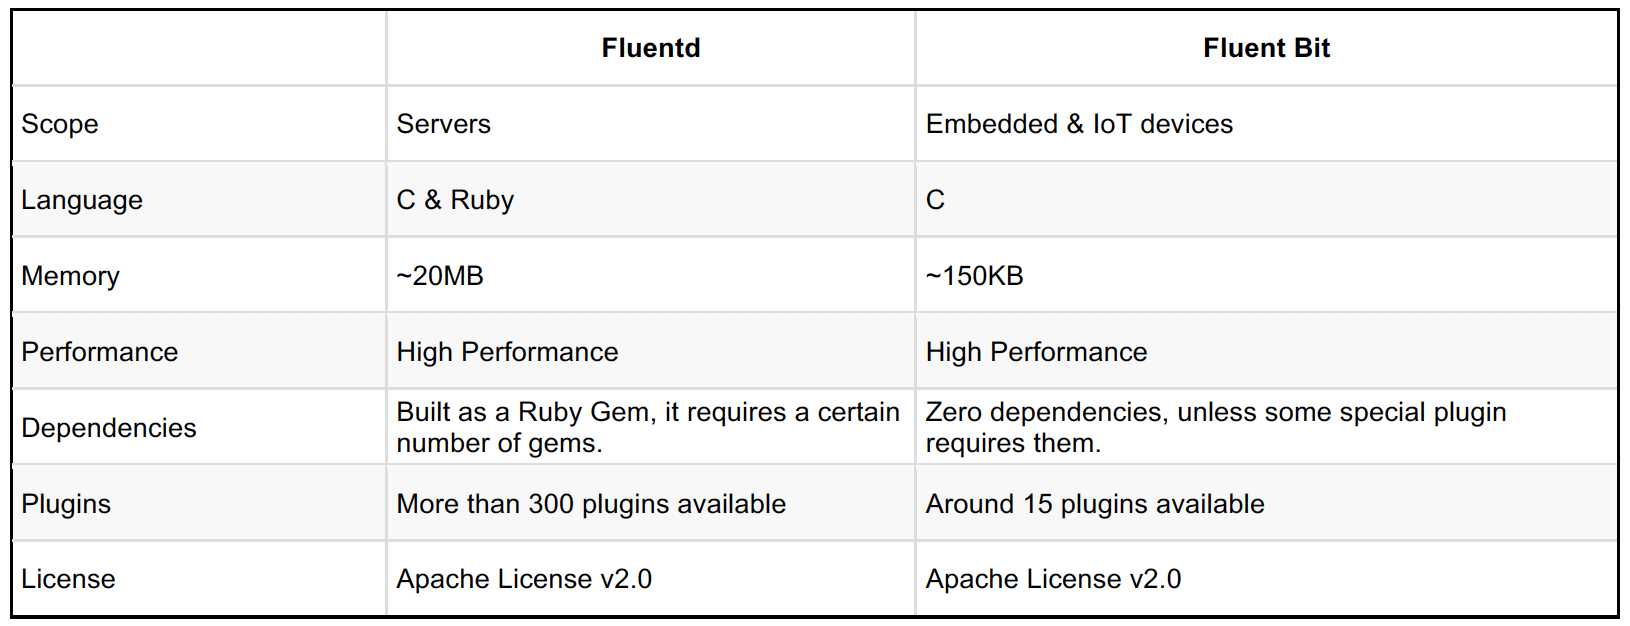Click the Language row label
The height and width of the screenshot is (626, 1630).
pyautogui.click(x=82, y=200)
